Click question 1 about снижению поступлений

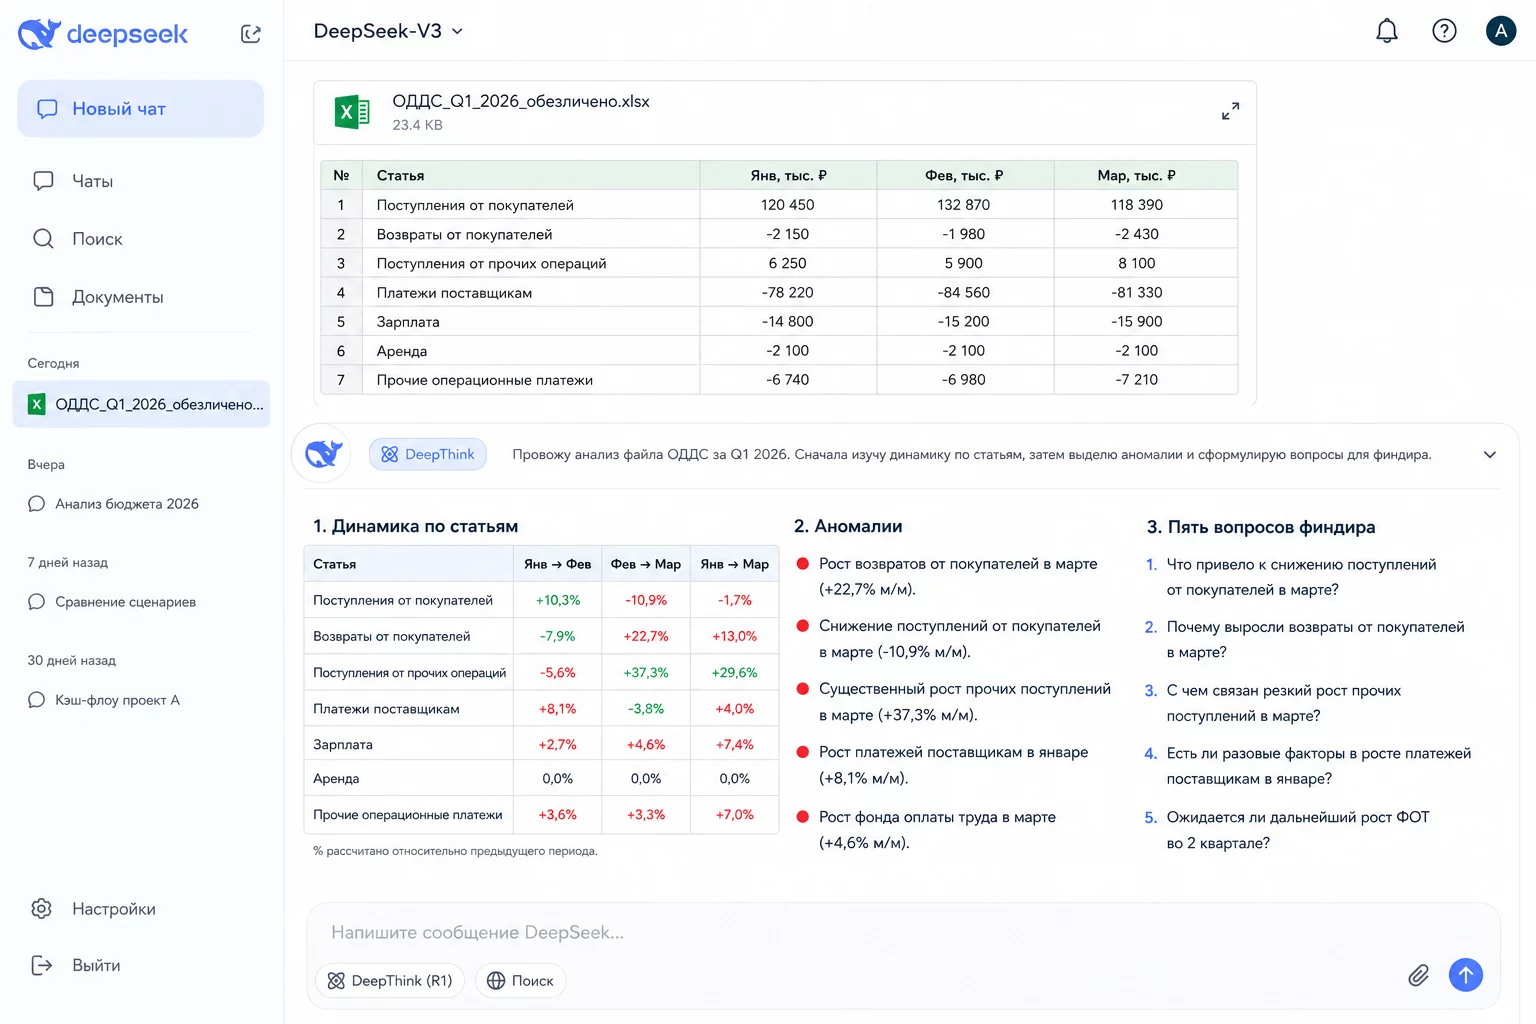(x=1301, y=576)
